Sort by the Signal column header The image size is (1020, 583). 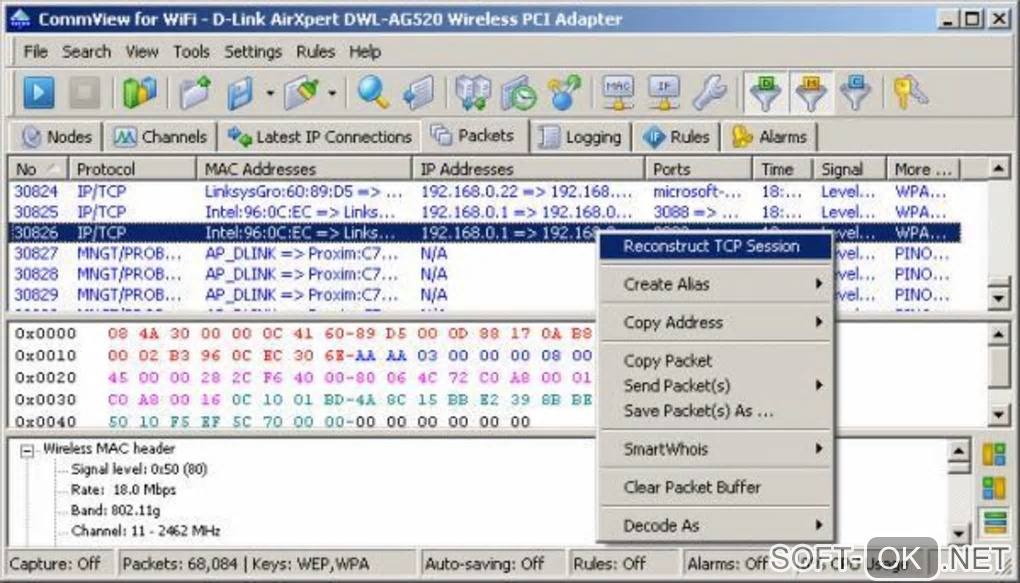tap(849, 169)
